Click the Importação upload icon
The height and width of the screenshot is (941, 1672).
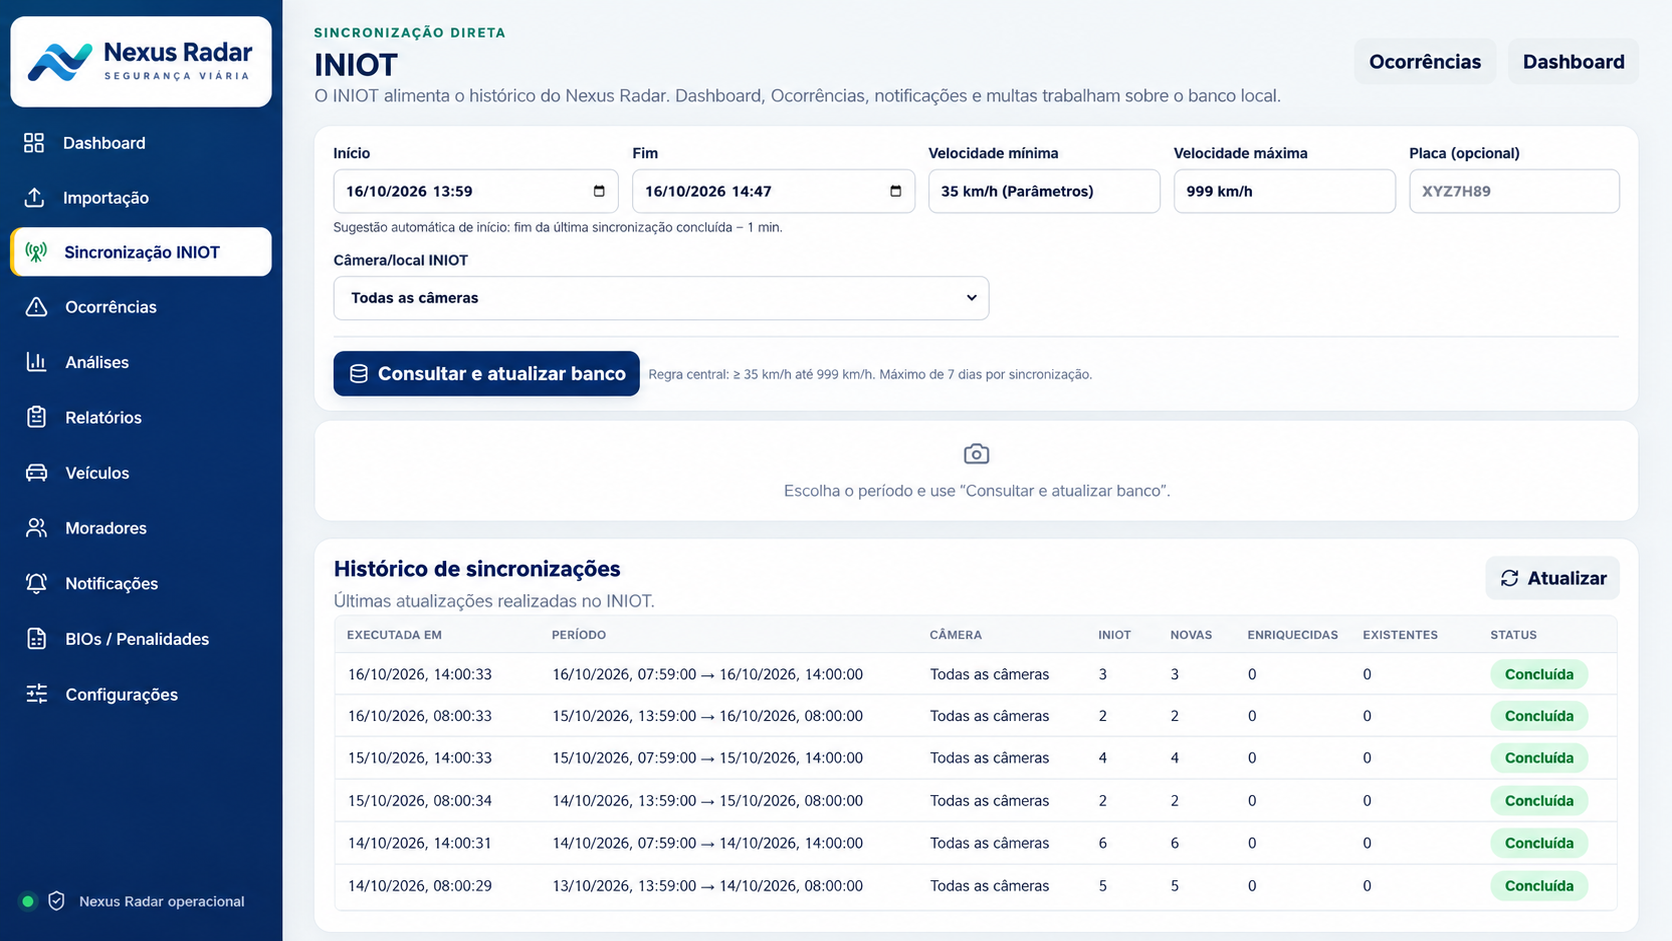pyautogui.click(x=34, y=198)
